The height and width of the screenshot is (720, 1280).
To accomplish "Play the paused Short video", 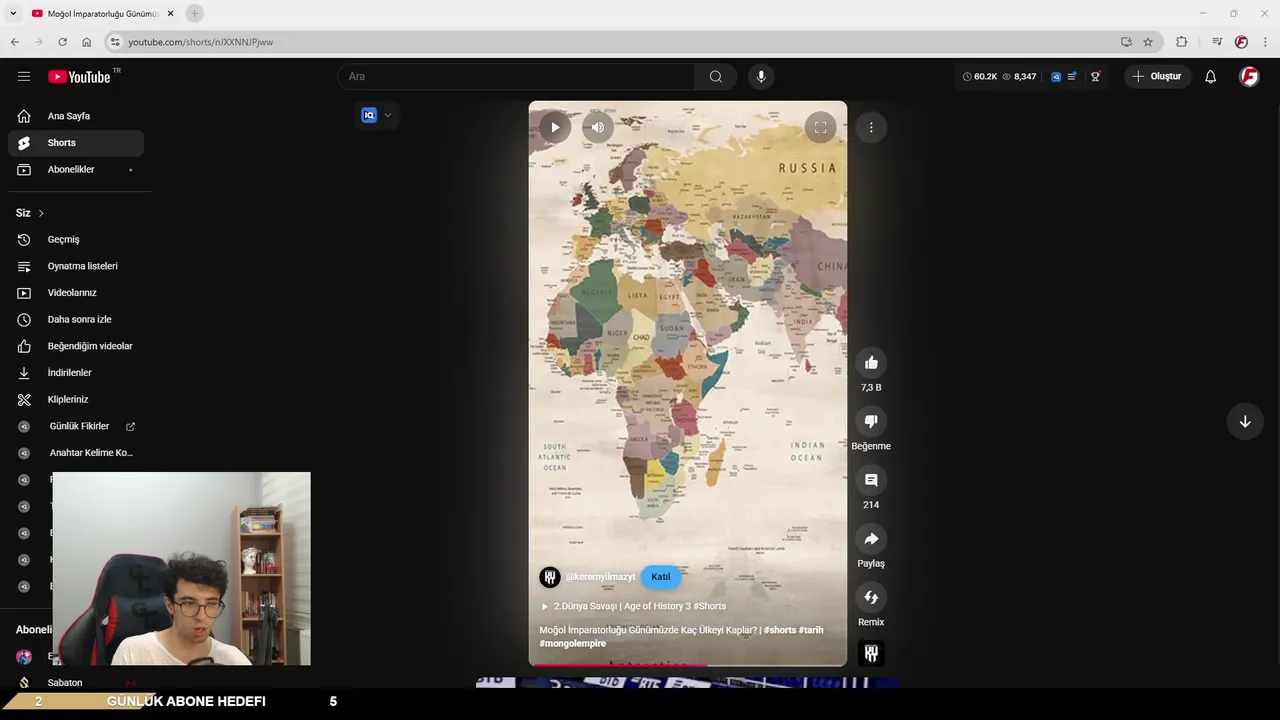I will [x=555, y=127].
